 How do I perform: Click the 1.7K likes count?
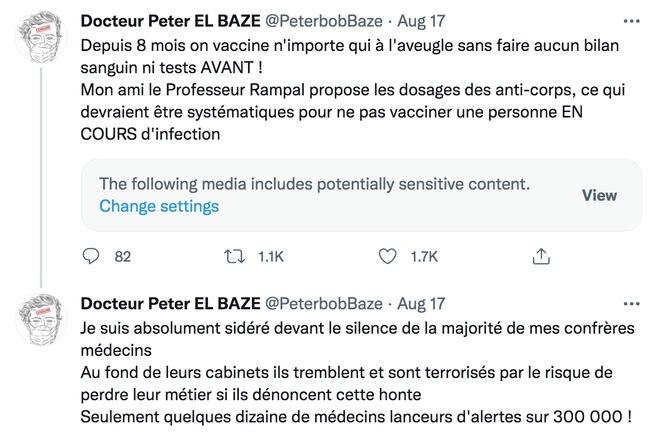[424, 256]
